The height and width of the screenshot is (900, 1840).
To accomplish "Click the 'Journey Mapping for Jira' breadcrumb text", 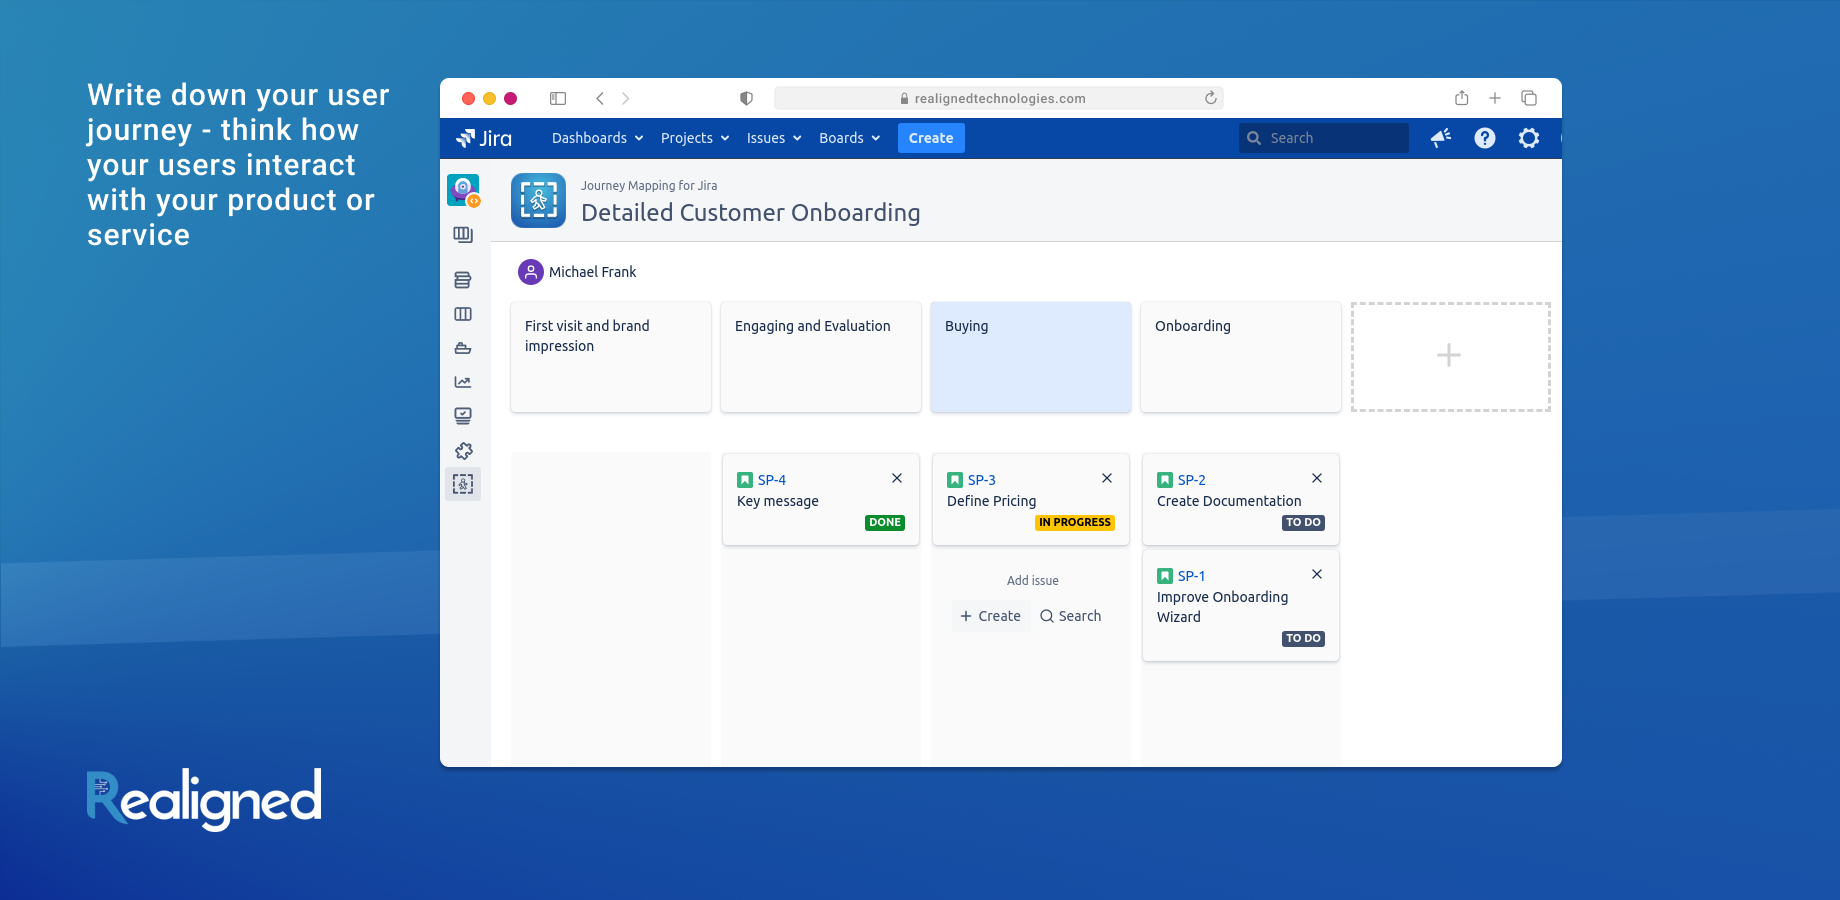I will point(649,186).
